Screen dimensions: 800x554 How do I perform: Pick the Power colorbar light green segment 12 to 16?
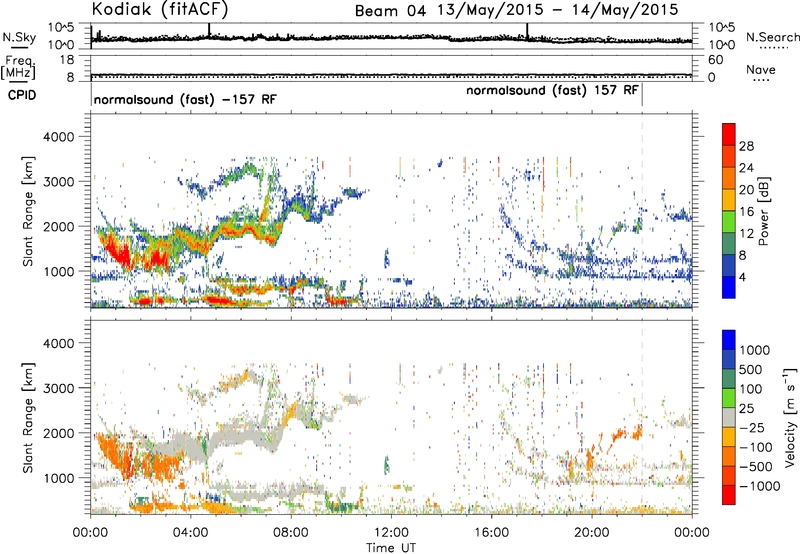(729, 222)
